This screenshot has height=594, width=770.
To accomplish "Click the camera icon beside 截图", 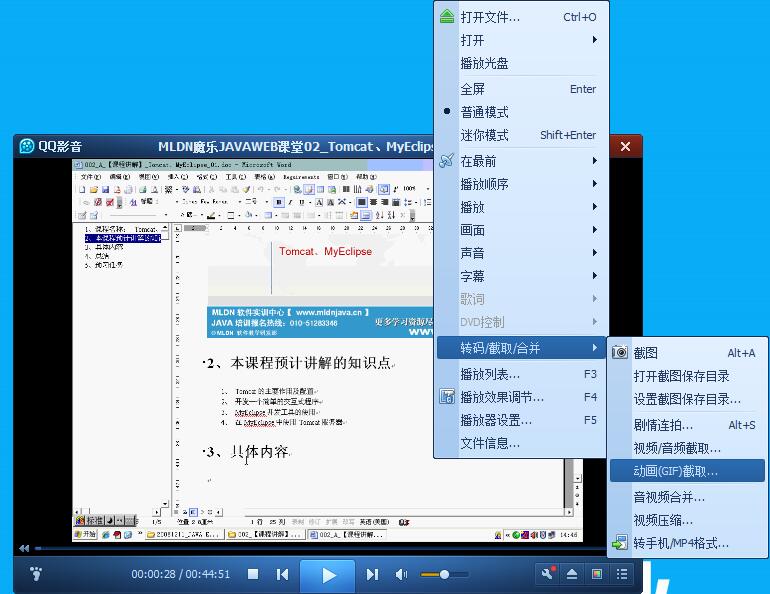I will tap(620, 352).
